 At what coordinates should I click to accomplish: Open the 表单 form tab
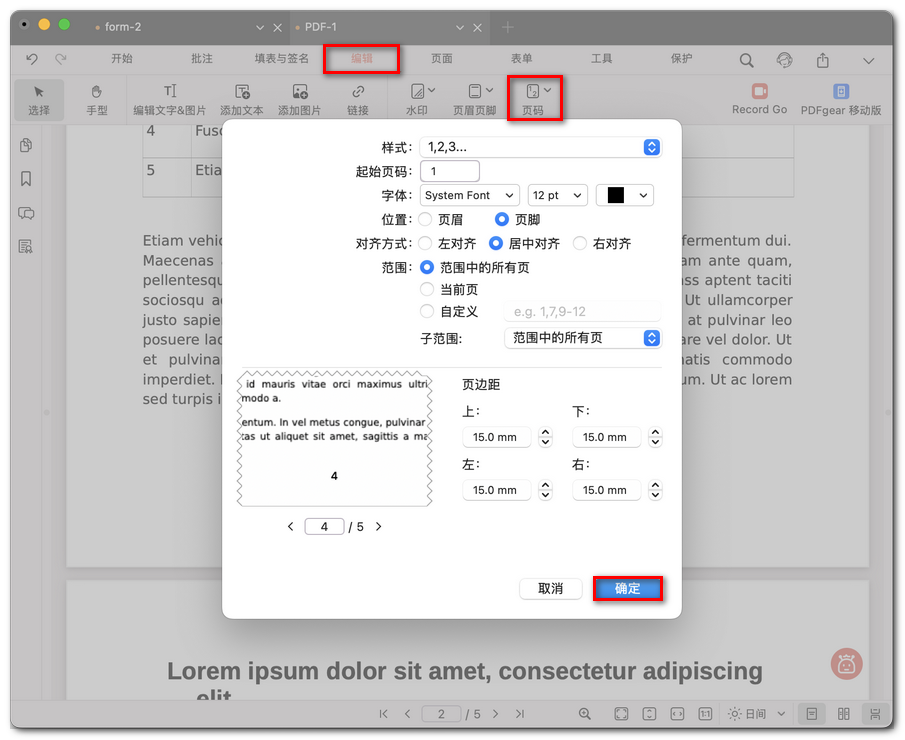coord(521,58)
